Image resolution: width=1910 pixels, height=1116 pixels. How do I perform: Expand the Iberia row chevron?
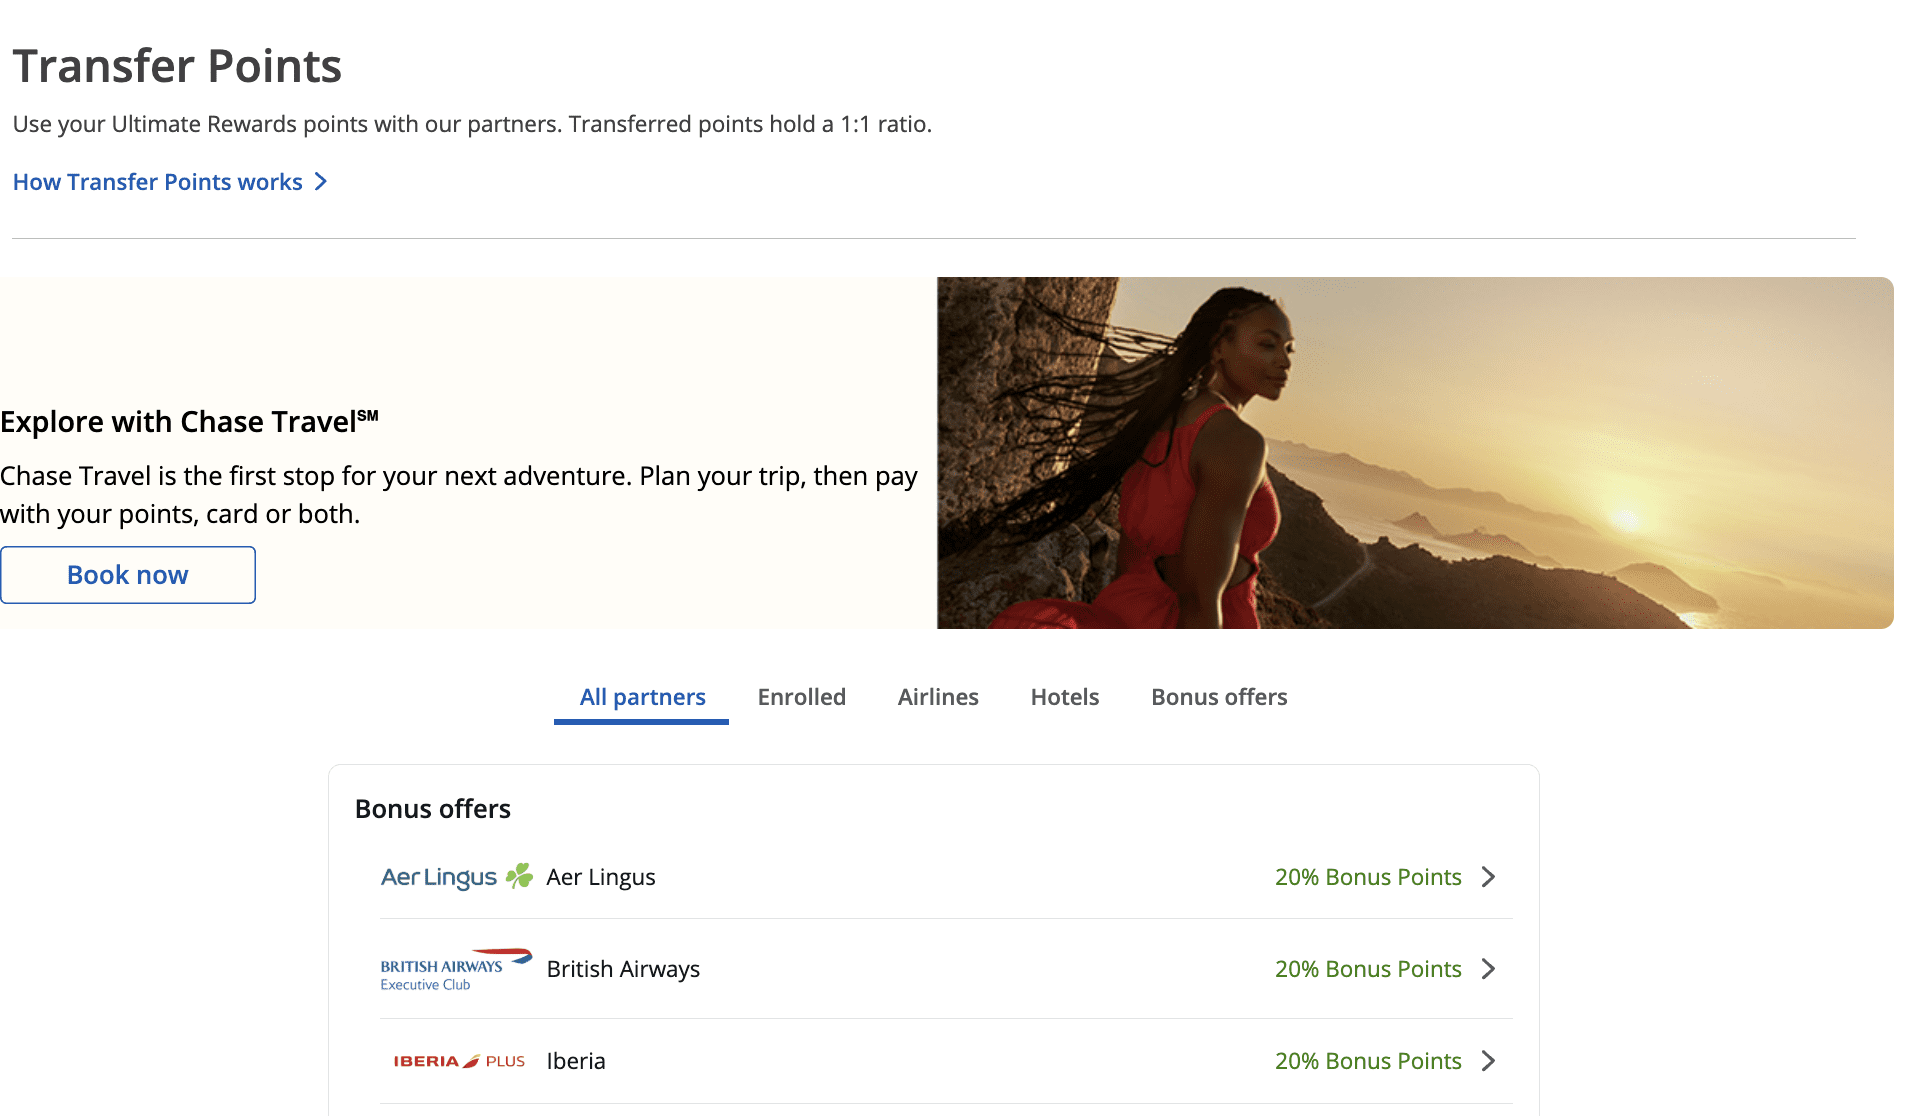[x=1489, y=1061]
